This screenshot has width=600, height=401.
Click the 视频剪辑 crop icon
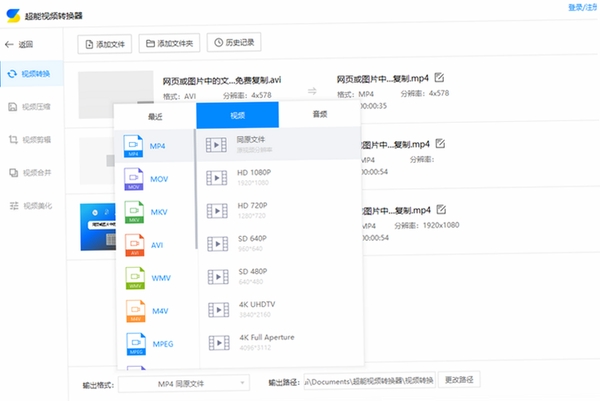(13, 140)
